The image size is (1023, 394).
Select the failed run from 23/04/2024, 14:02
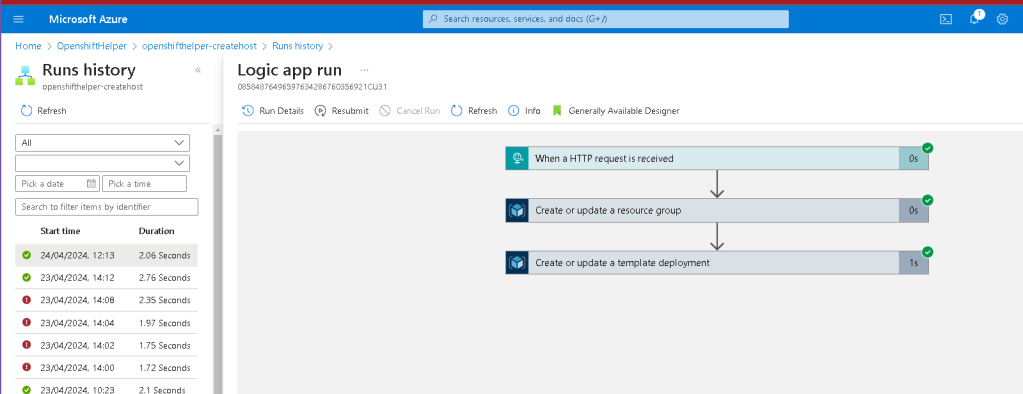click(x=106, y=345)
